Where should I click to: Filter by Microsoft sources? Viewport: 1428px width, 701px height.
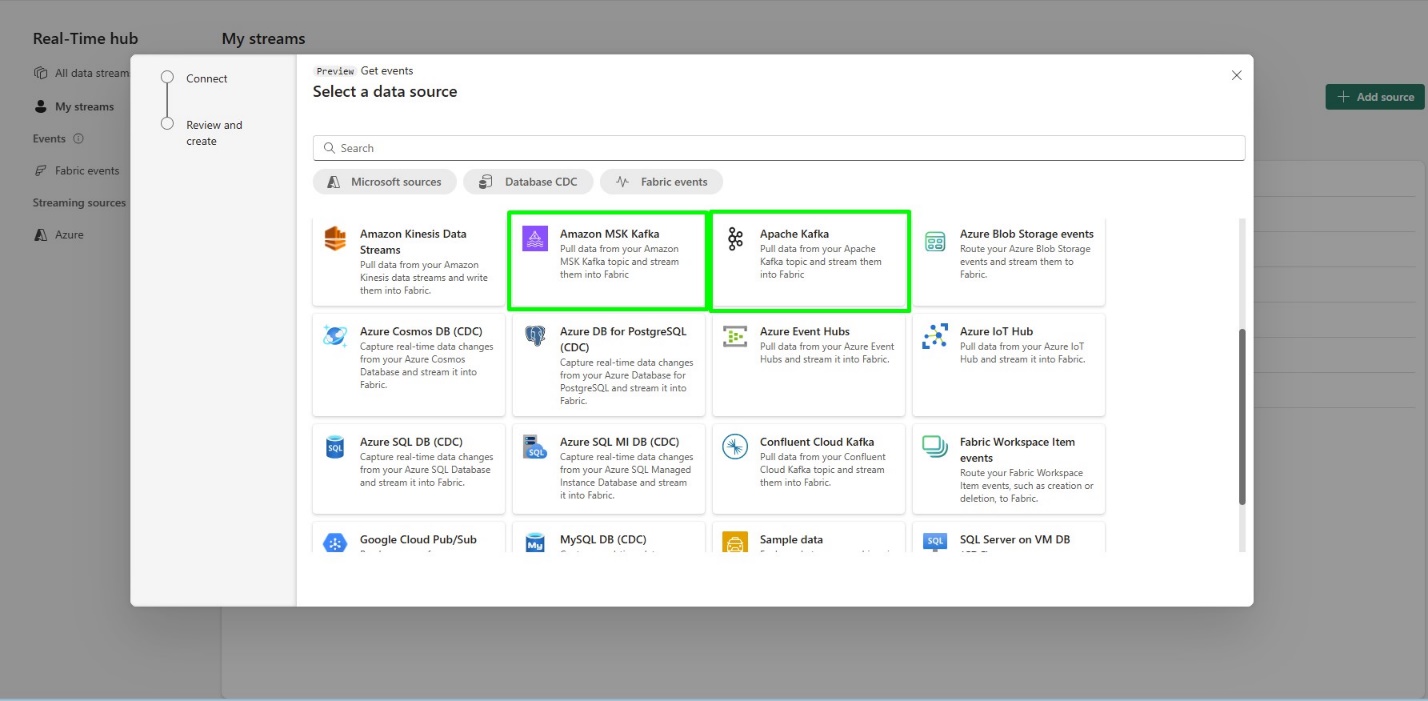[385, 182]
